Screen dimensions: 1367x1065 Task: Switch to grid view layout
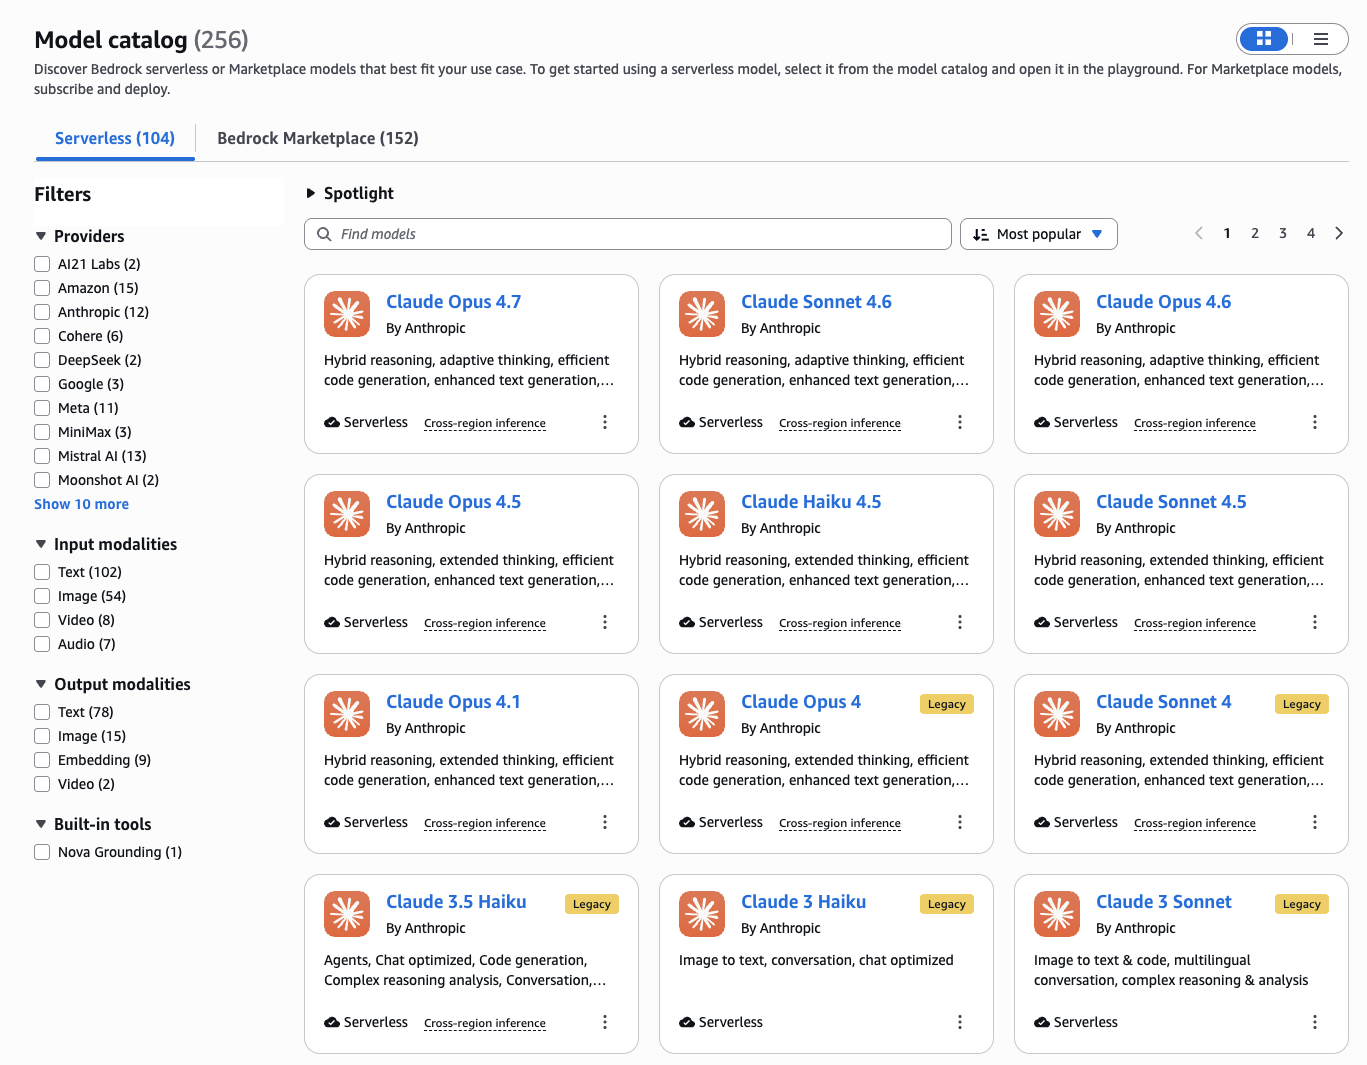click(1264, 39)
